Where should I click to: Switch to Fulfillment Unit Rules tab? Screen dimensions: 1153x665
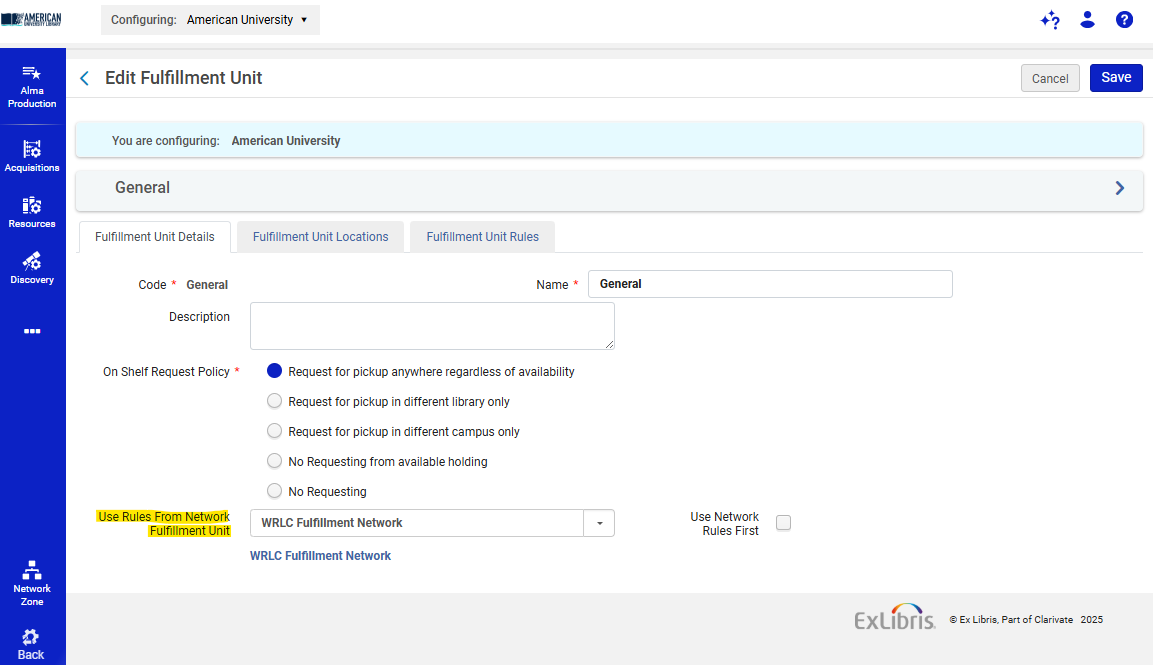pos(482,237)
